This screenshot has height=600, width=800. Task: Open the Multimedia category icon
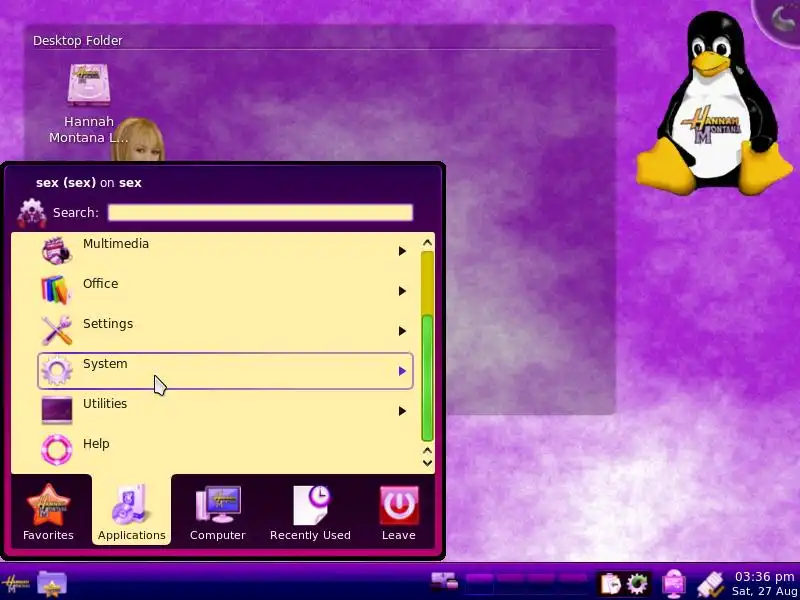pos(56,250)
